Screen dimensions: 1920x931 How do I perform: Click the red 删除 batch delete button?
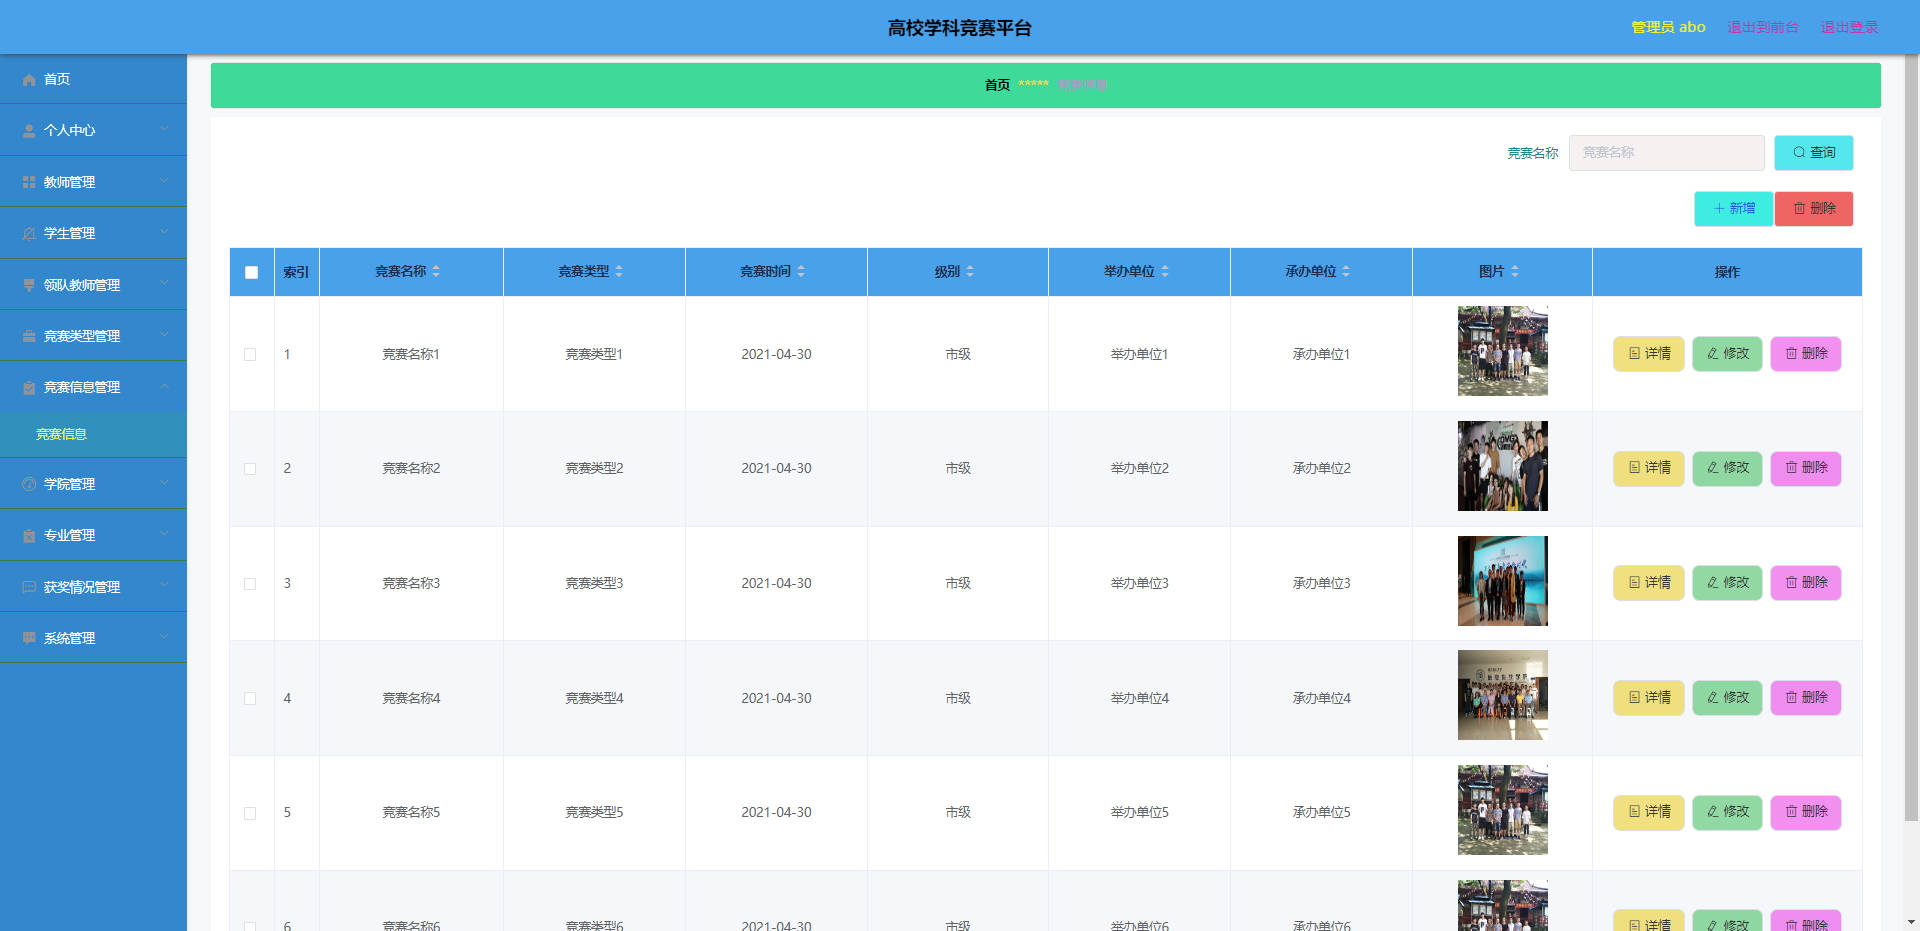1814,209
